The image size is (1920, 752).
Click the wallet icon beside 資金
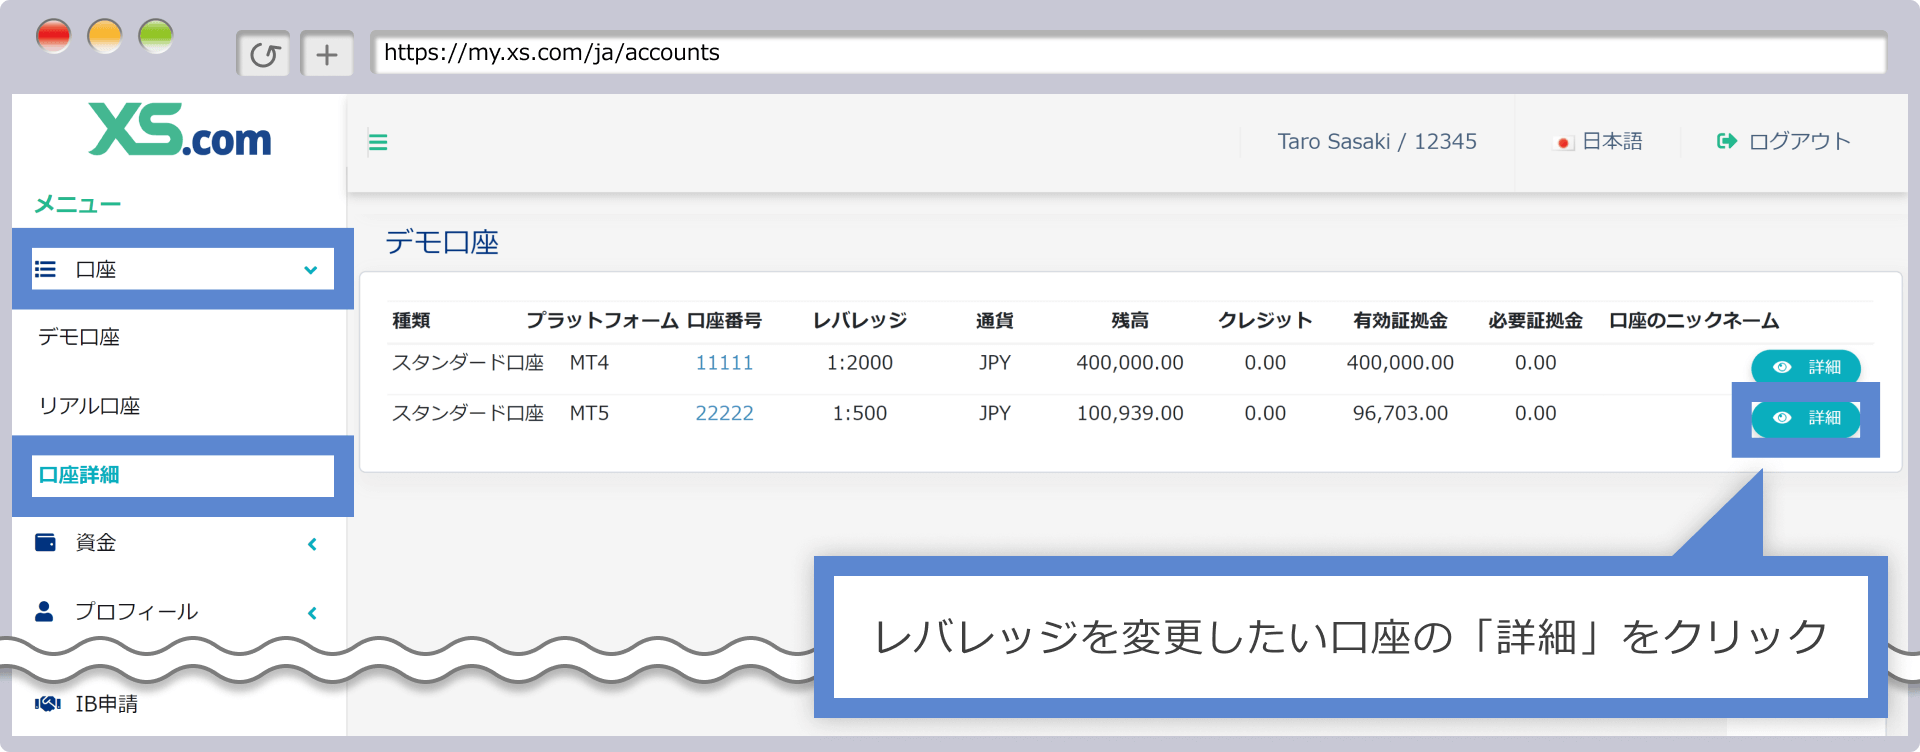(45, 542)
